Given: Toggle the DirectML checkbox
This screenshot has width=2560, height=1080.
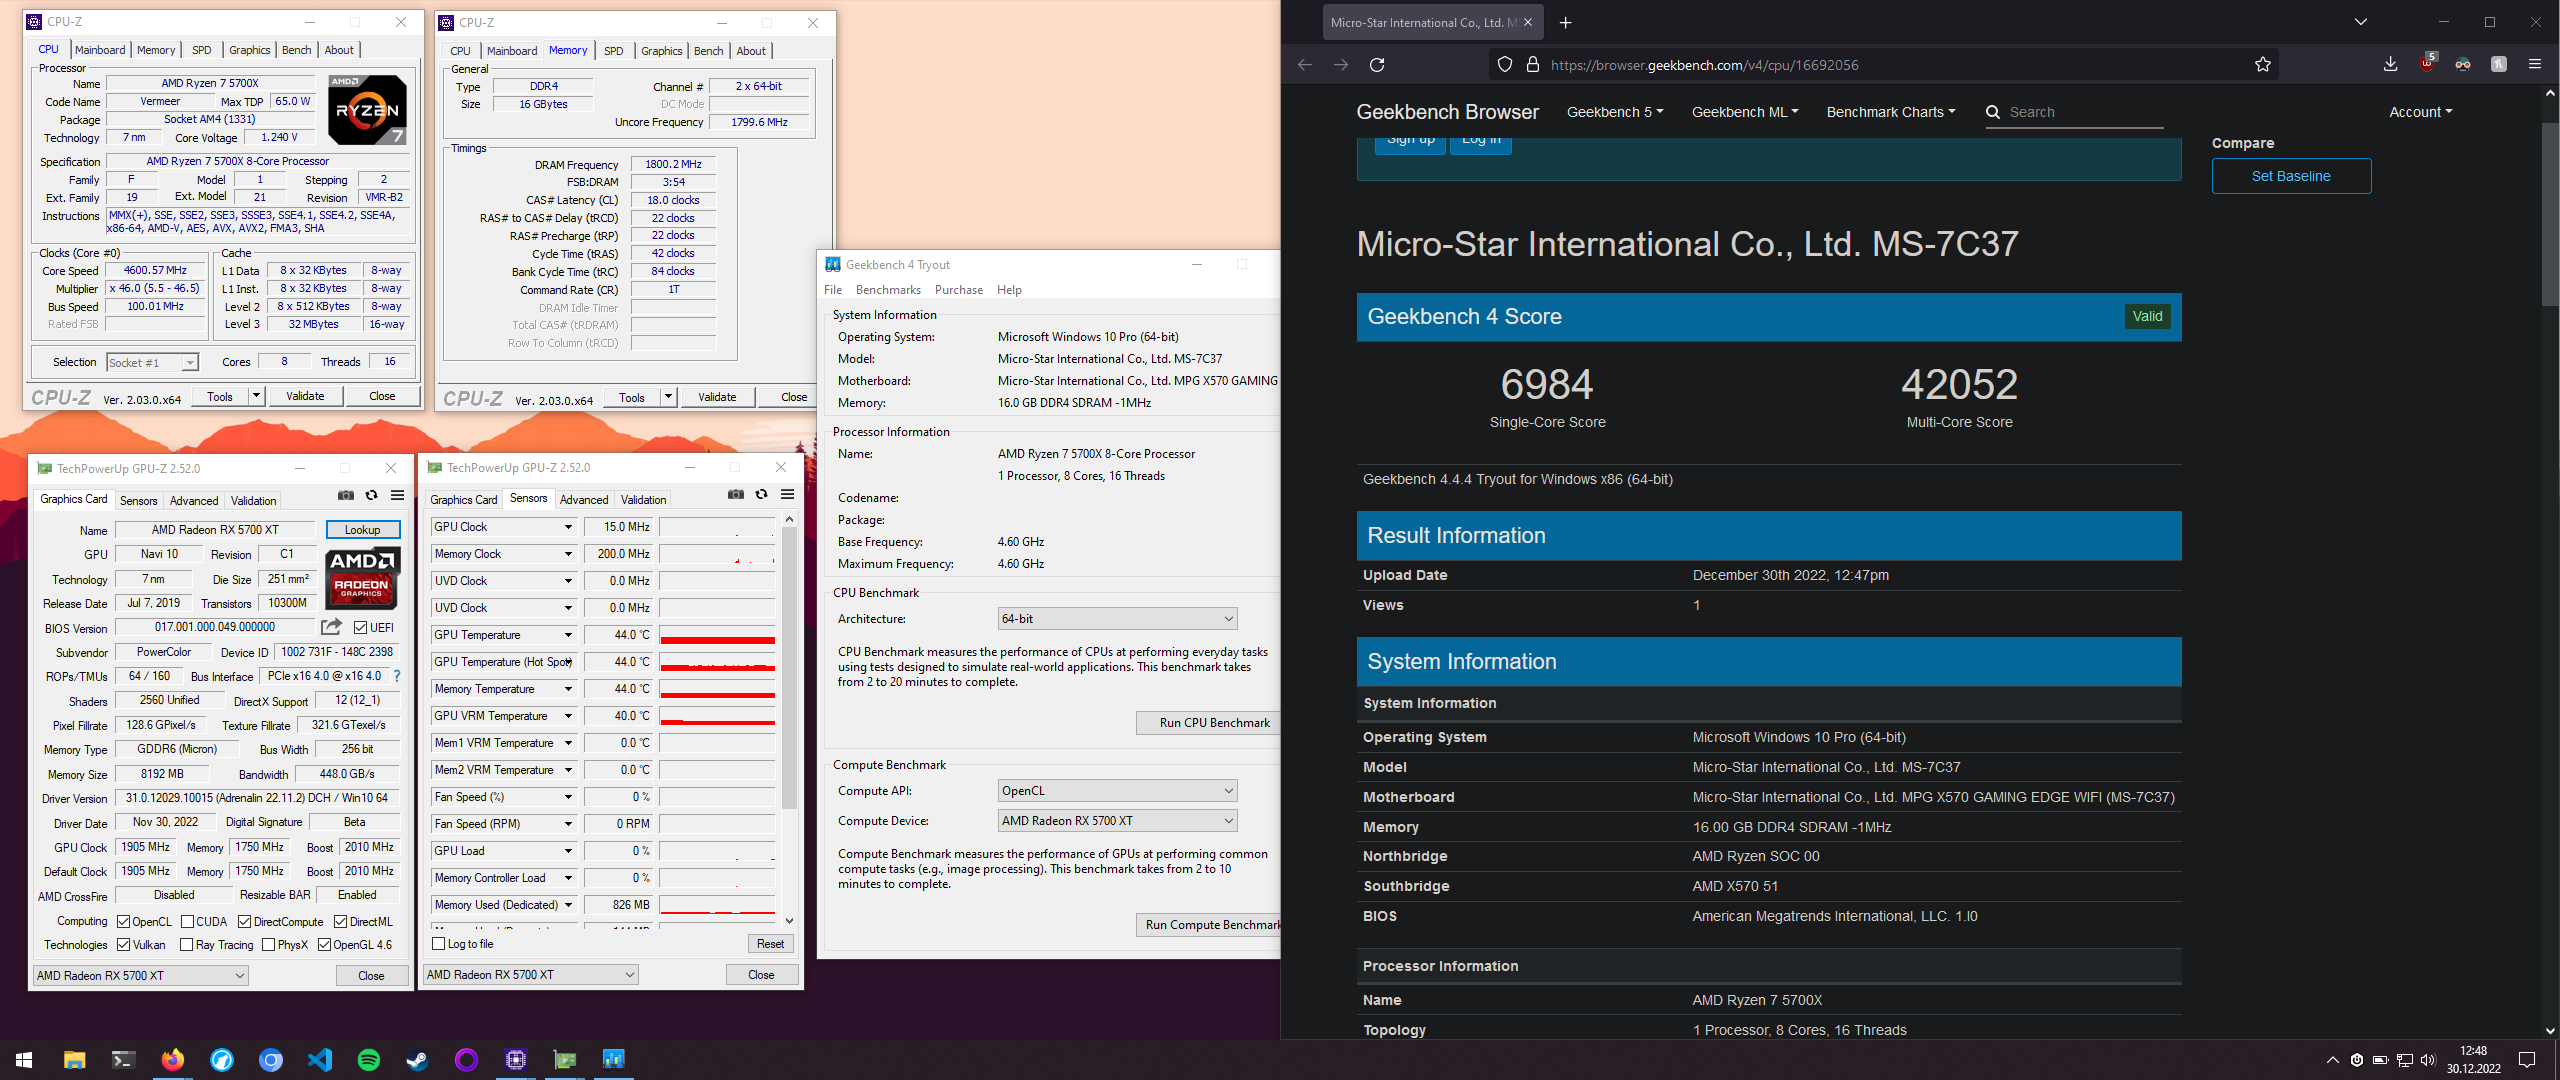Looking at the screenshot, I should pyautogui.click(x=341, y=922).
